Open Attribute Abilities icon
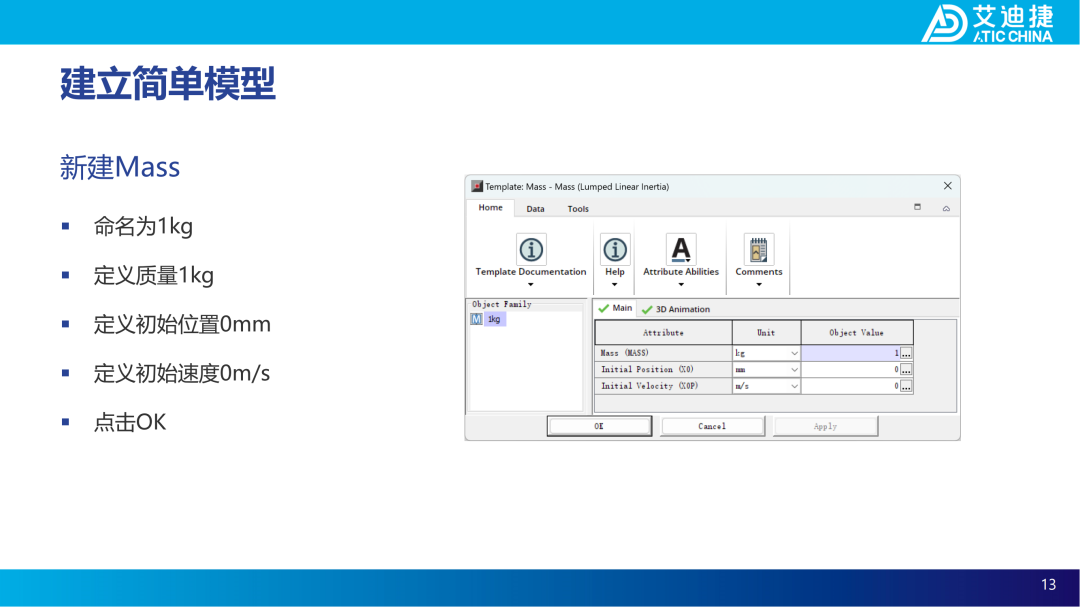The image size is (1080, 607). (x=681, y=249)
